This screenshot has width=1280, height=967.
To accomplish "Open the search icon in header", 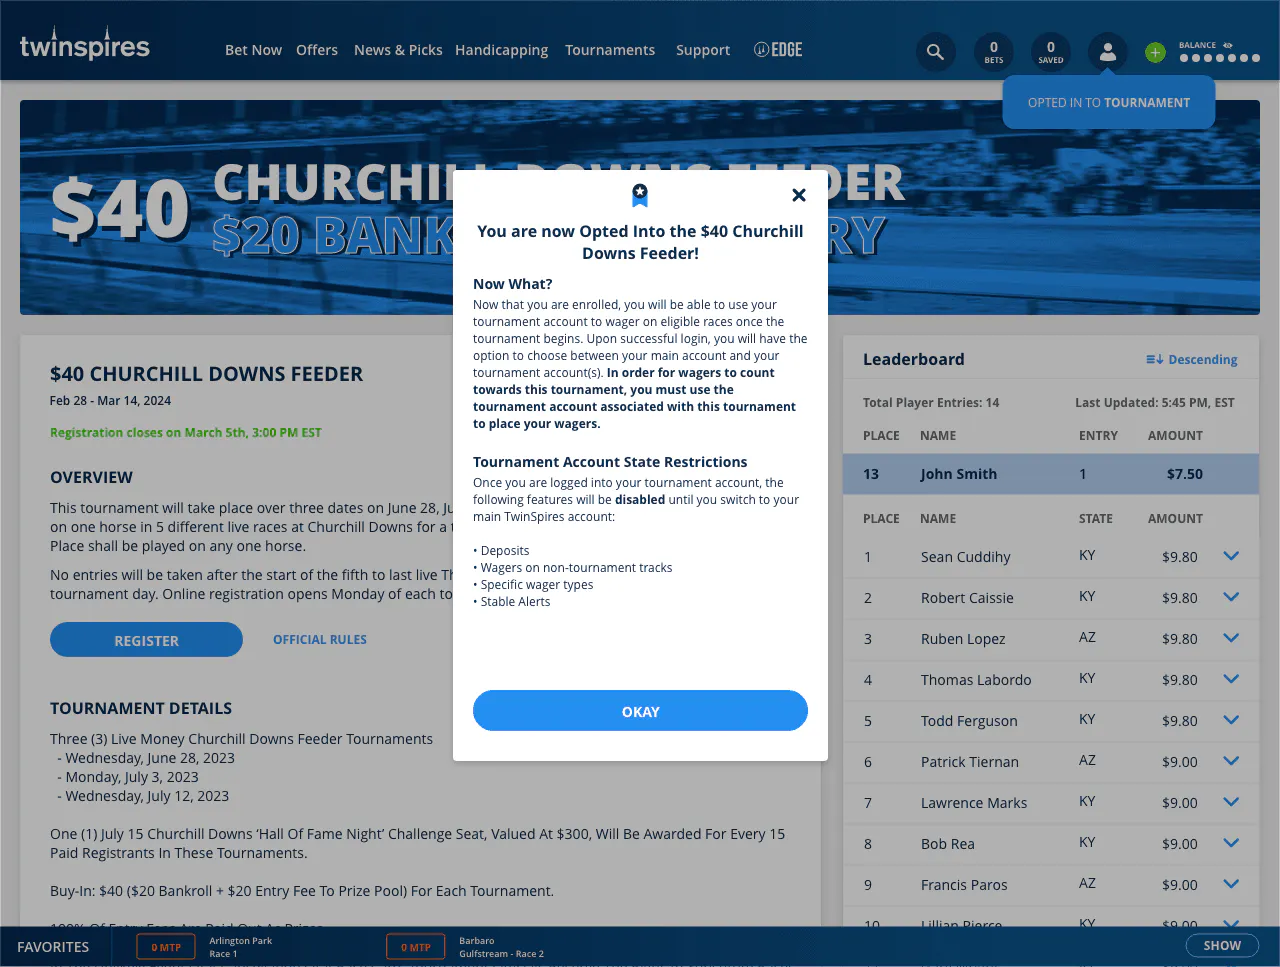I will [935, 52].
